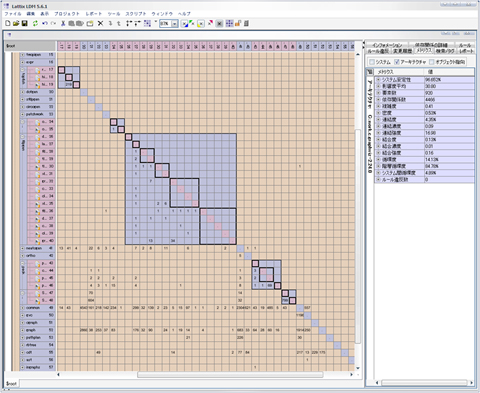Expand the dotgen tree node, row 20
The image size is (480, 393).
point(23,92)
